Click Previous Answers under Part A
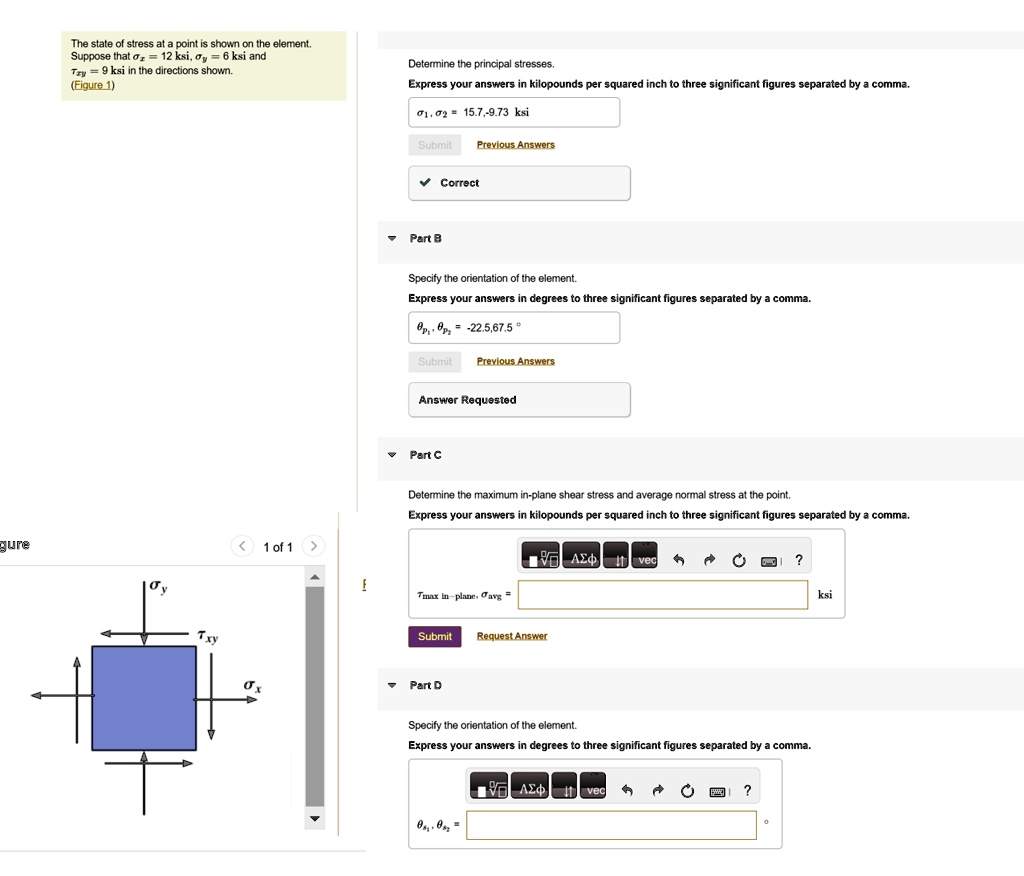Image resolution: width=1024 pixels, height=876 pixels. (x=515, y=144)
